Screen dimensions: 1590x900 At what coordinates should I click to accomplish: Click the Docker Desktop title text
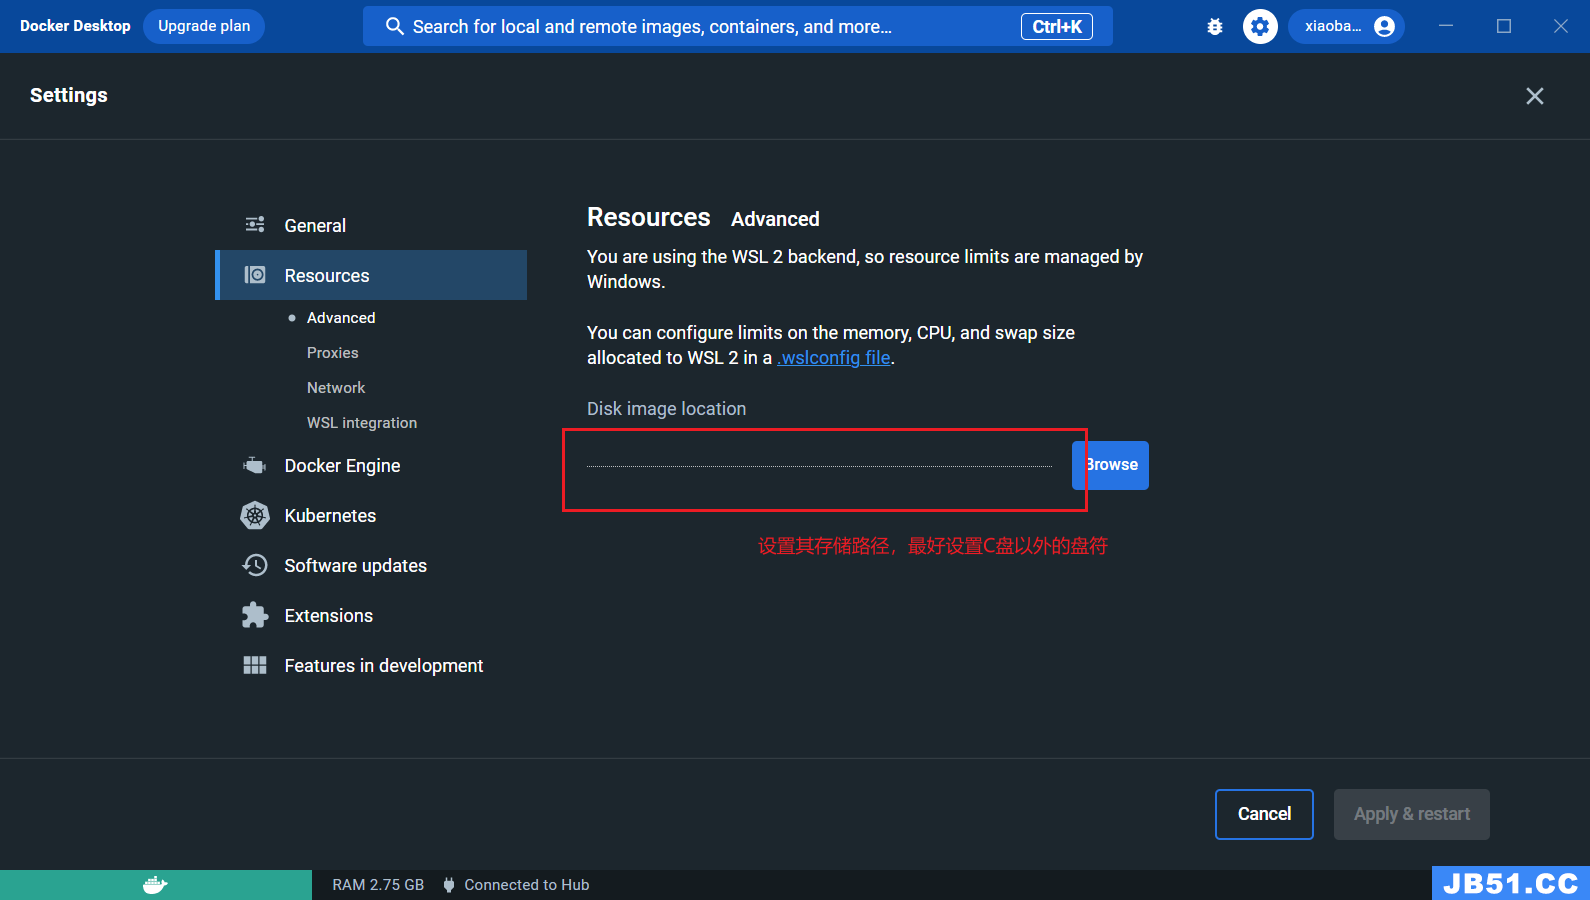point(75,26)
